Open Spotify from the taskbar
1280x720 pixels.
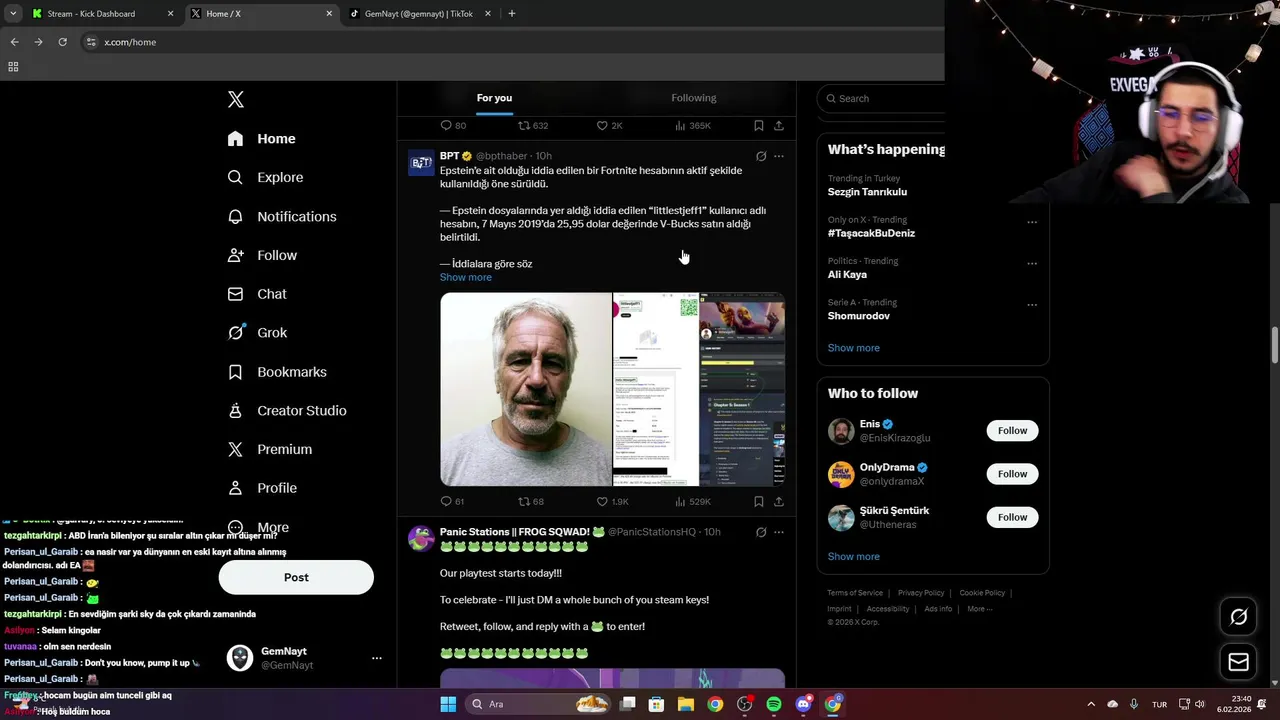pos(774,704)
